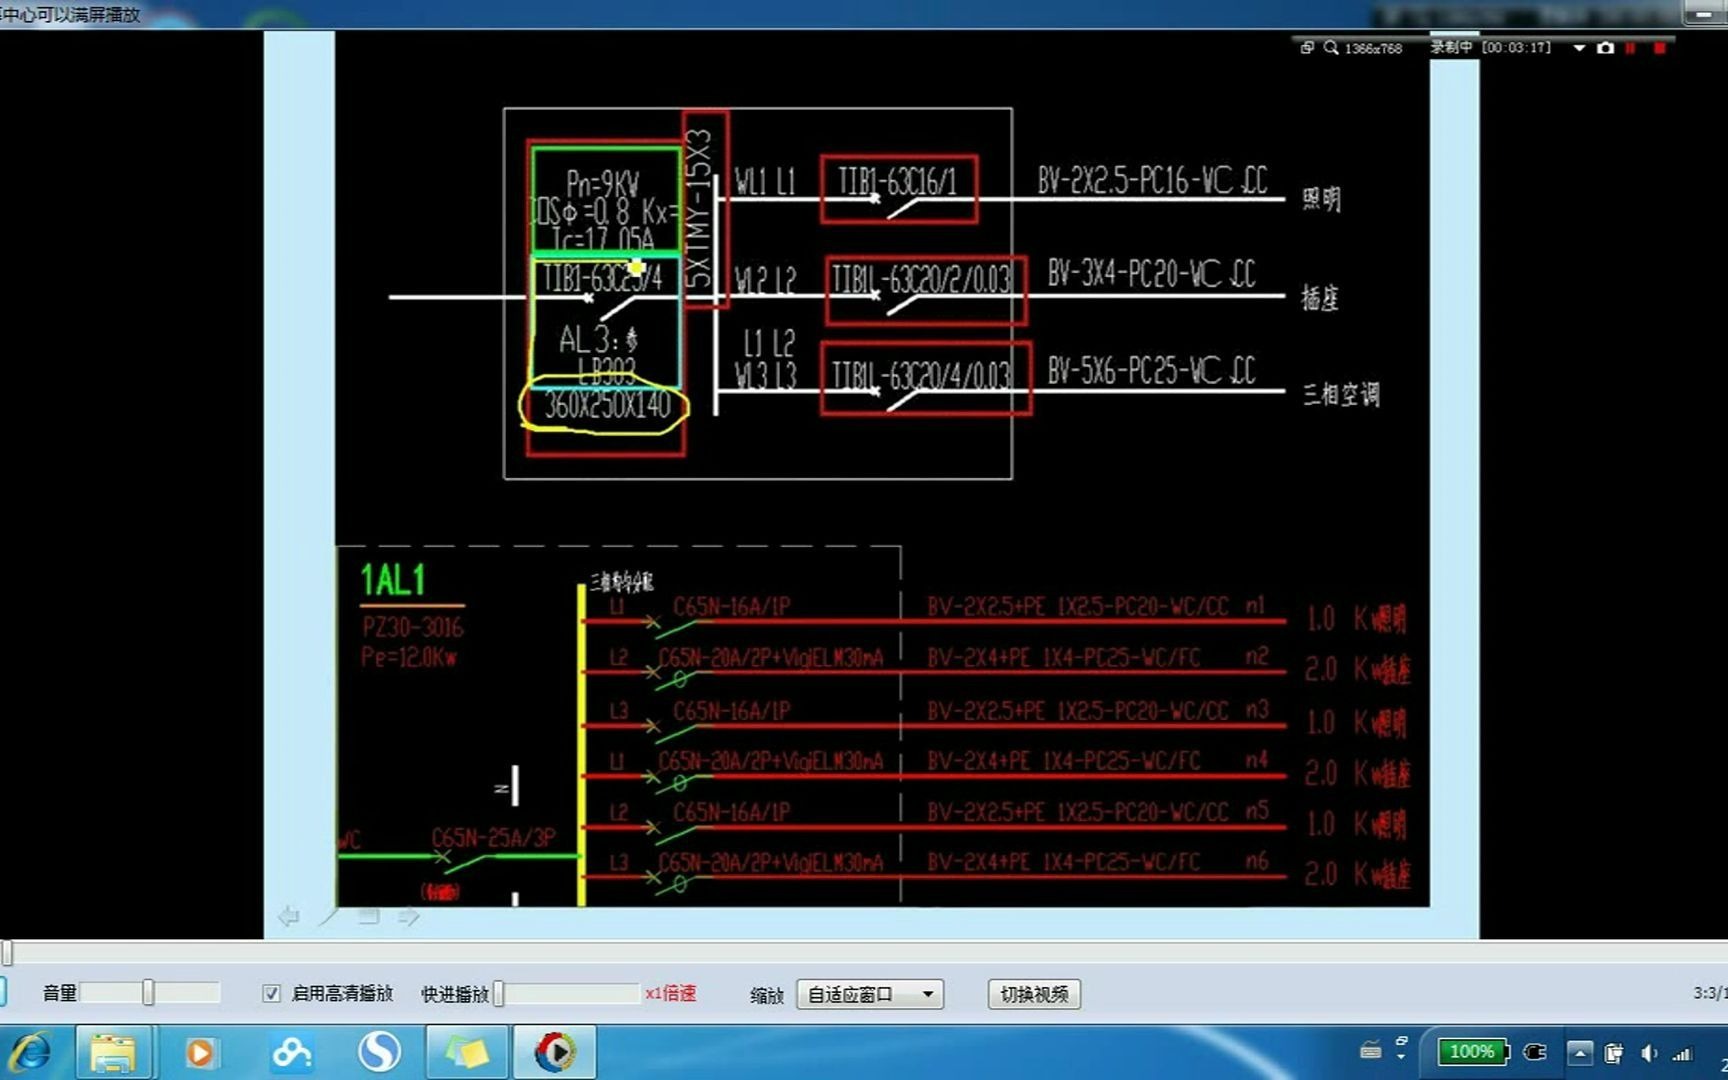Click the TIB1-63C16/1 breaker label
The width and height of the screenshot is (1728, 1080).
point(897,181)
